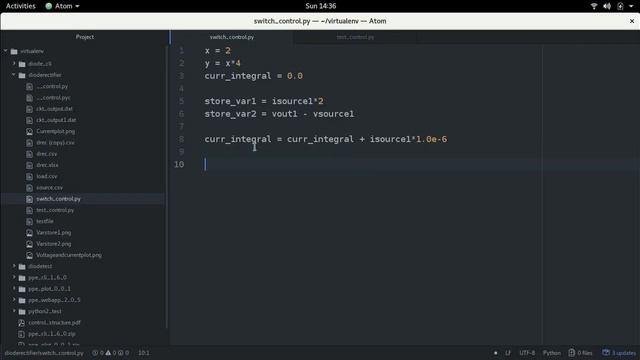Open the first ...control.py file
The image size is (640, 360).
tap(52, 87)
